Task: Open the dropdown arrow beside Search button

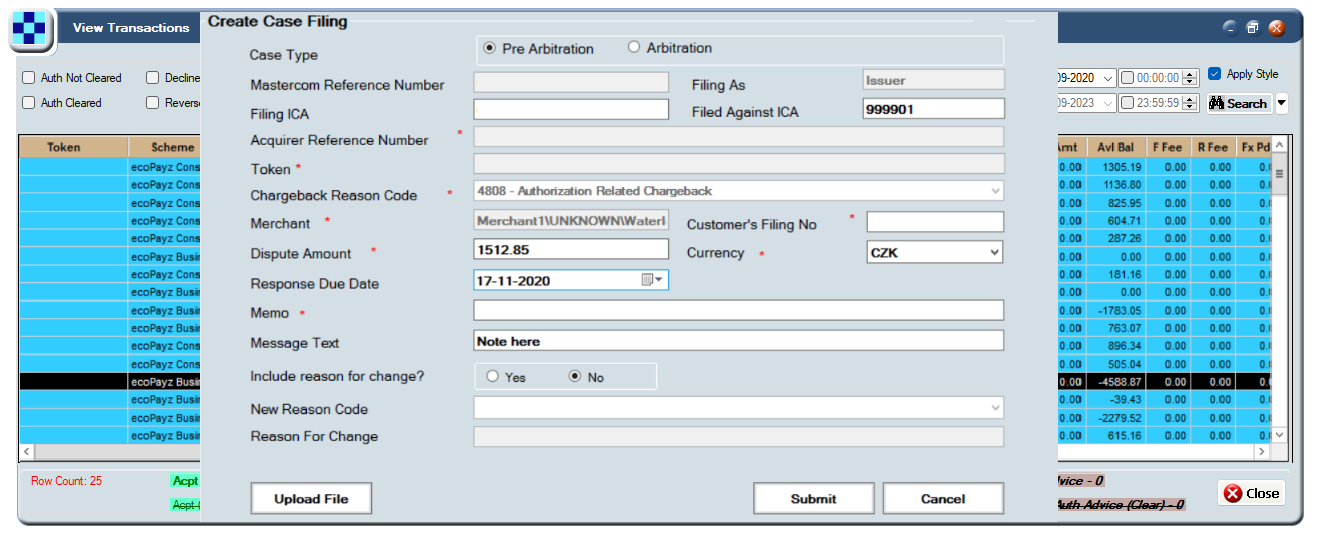Action: coord(1281,103)
